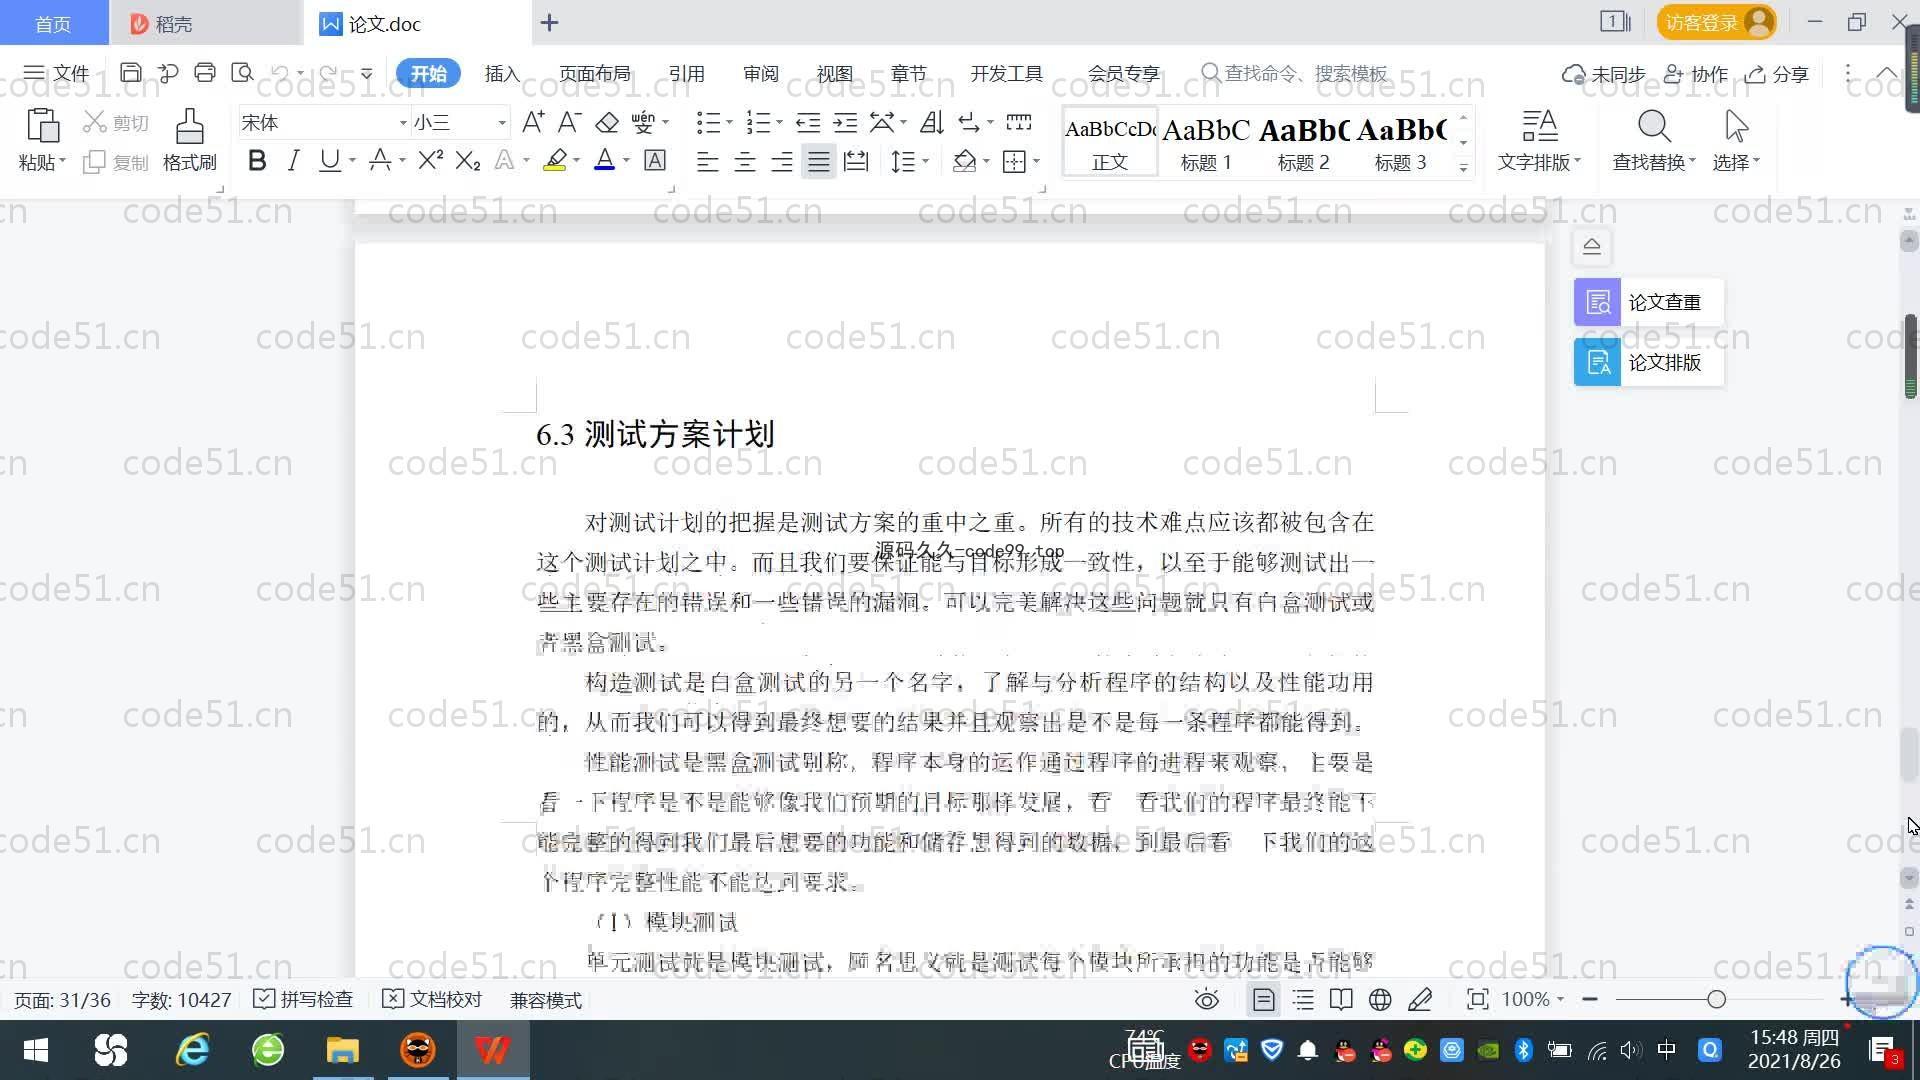
Task: Apply superscript formatting
Action: point(430,161)
